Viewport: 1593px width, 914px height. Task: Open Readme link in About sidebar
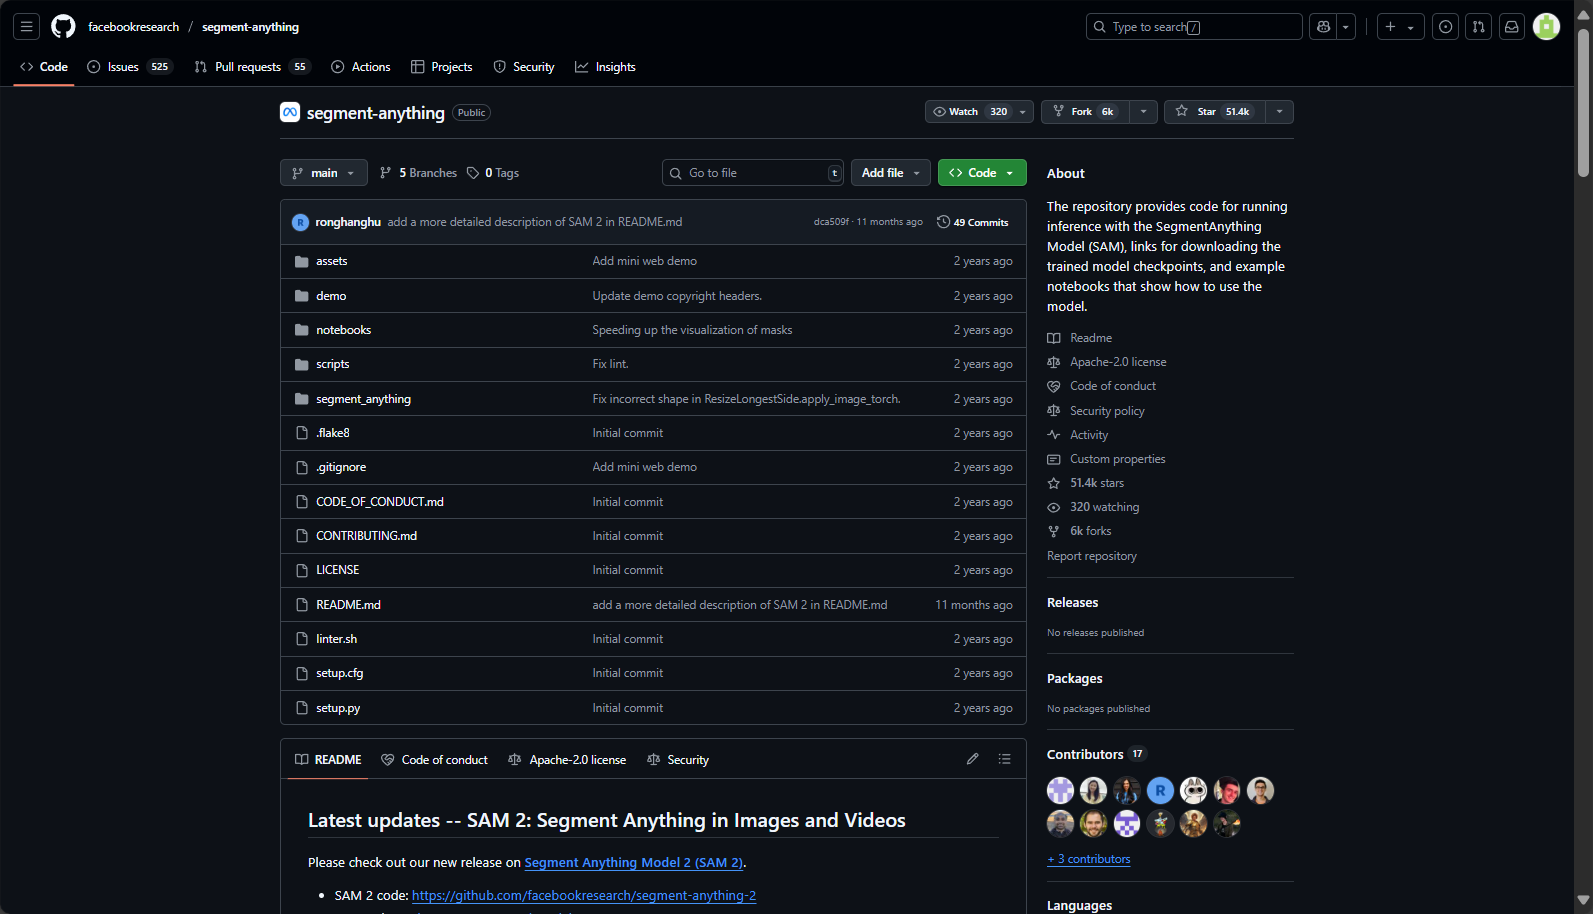pos(1080,338)
